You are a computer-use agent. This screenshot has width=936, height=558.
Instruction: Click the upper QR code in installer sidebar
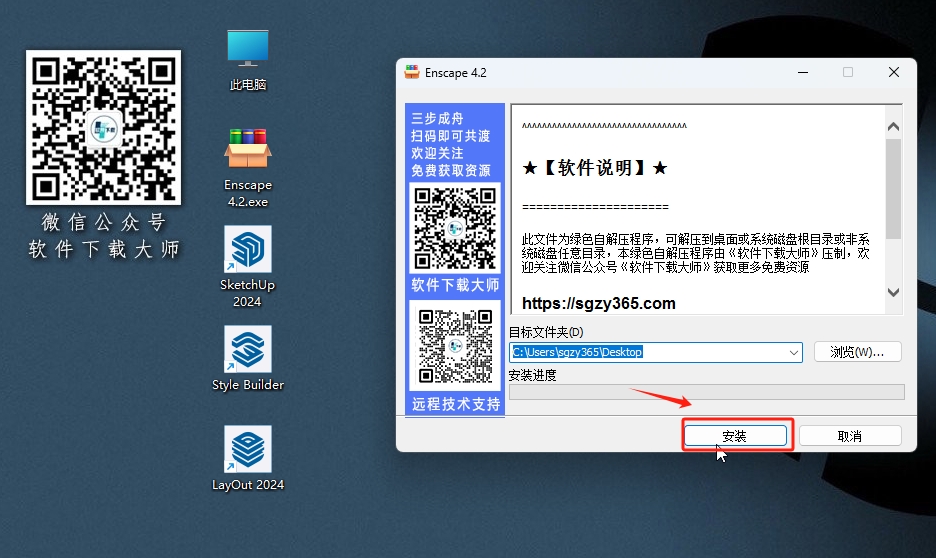pyautogui.click(x=455, y=228)
